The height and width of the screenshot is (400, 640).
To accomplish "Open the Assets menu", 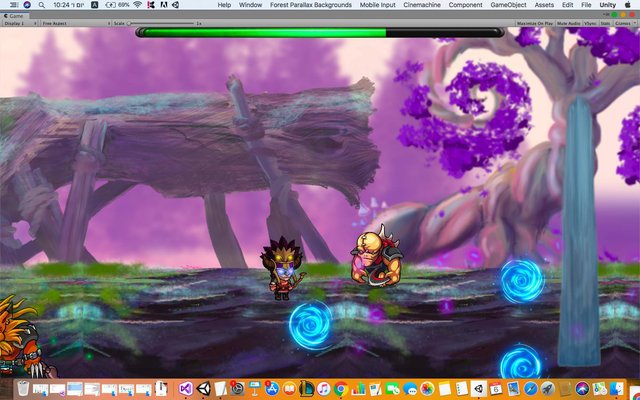I will pos(544,5).
